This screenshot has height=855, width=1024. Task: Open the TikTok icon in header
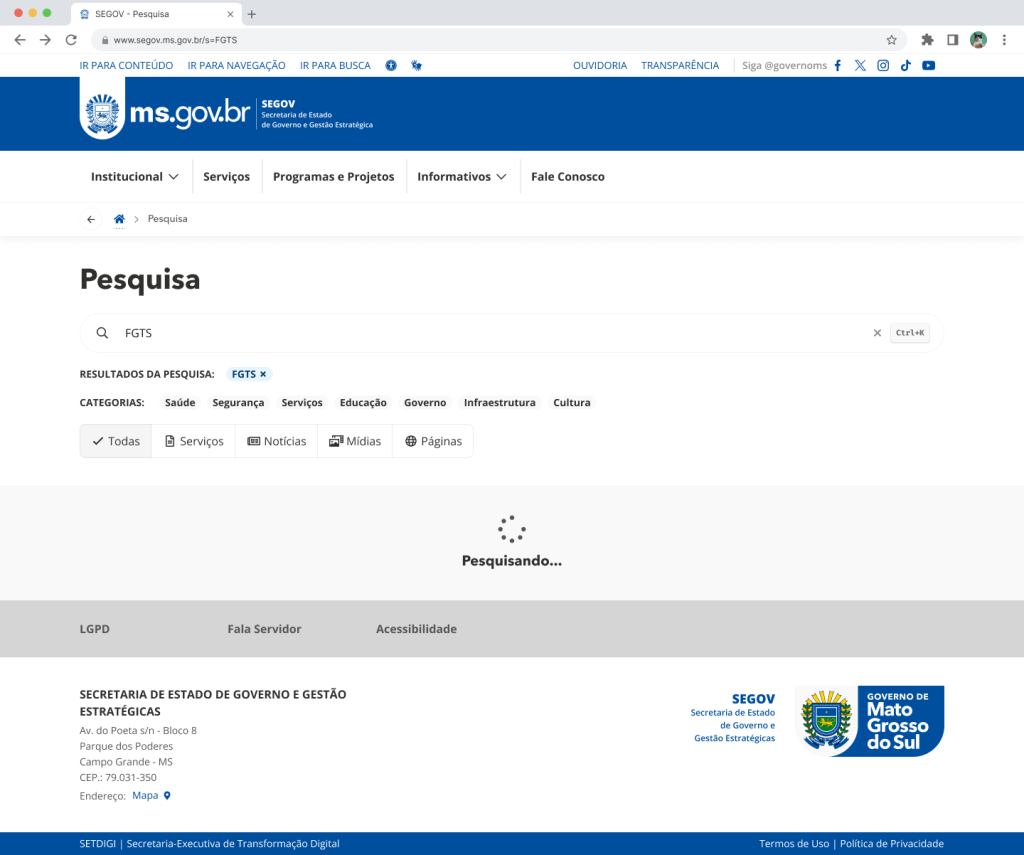(906, 66)
